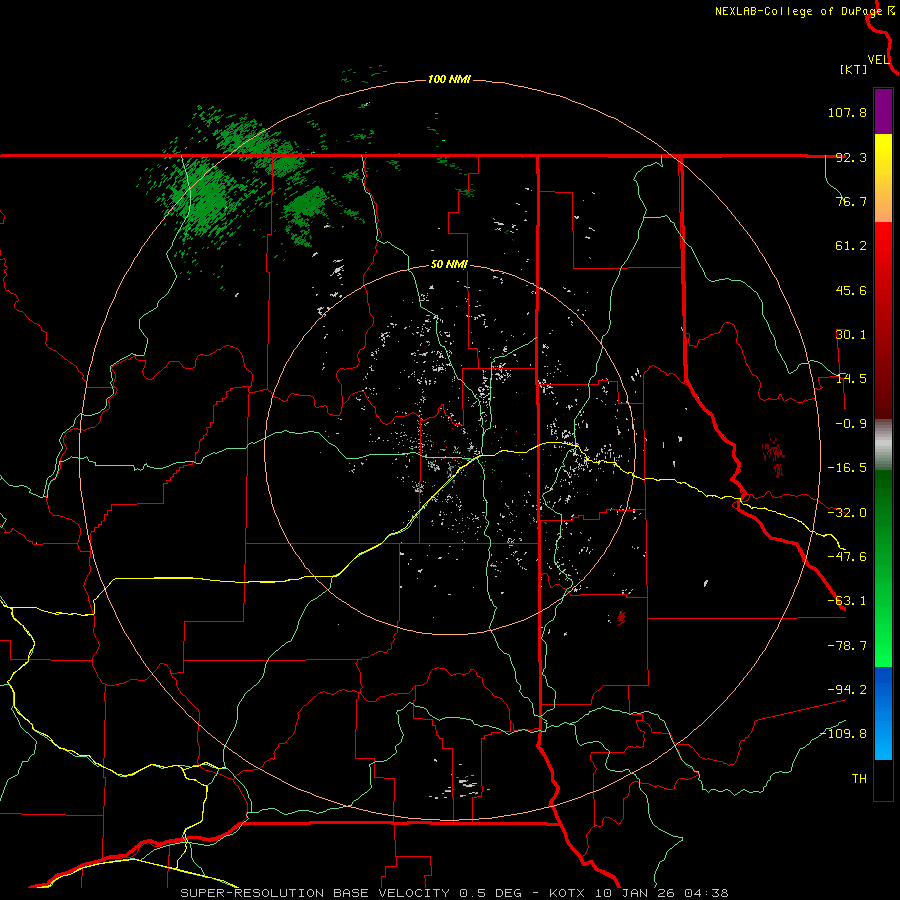Click the 100 NMI range ring label
The width and height of the screenshot is (900, 900).
[x=449, y=79]
